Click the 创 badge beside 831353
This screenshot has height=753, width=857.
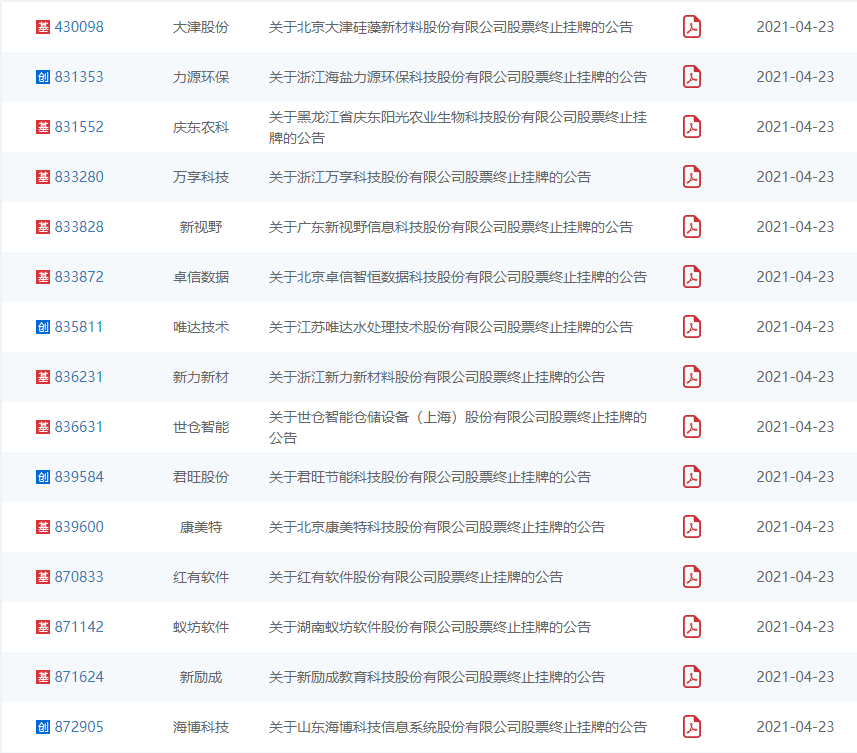(43, 77)
